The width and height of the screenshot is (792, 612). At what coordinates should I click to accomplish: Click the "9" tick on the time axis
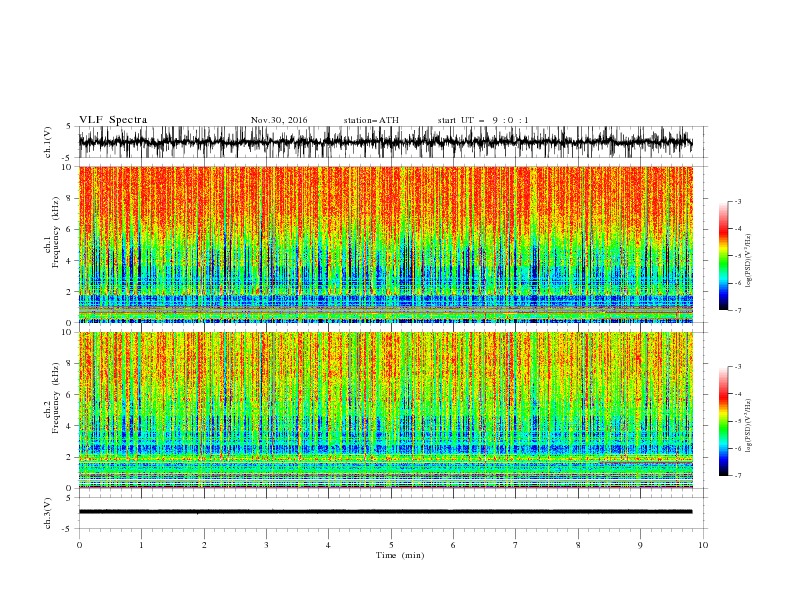click(640, 545)
